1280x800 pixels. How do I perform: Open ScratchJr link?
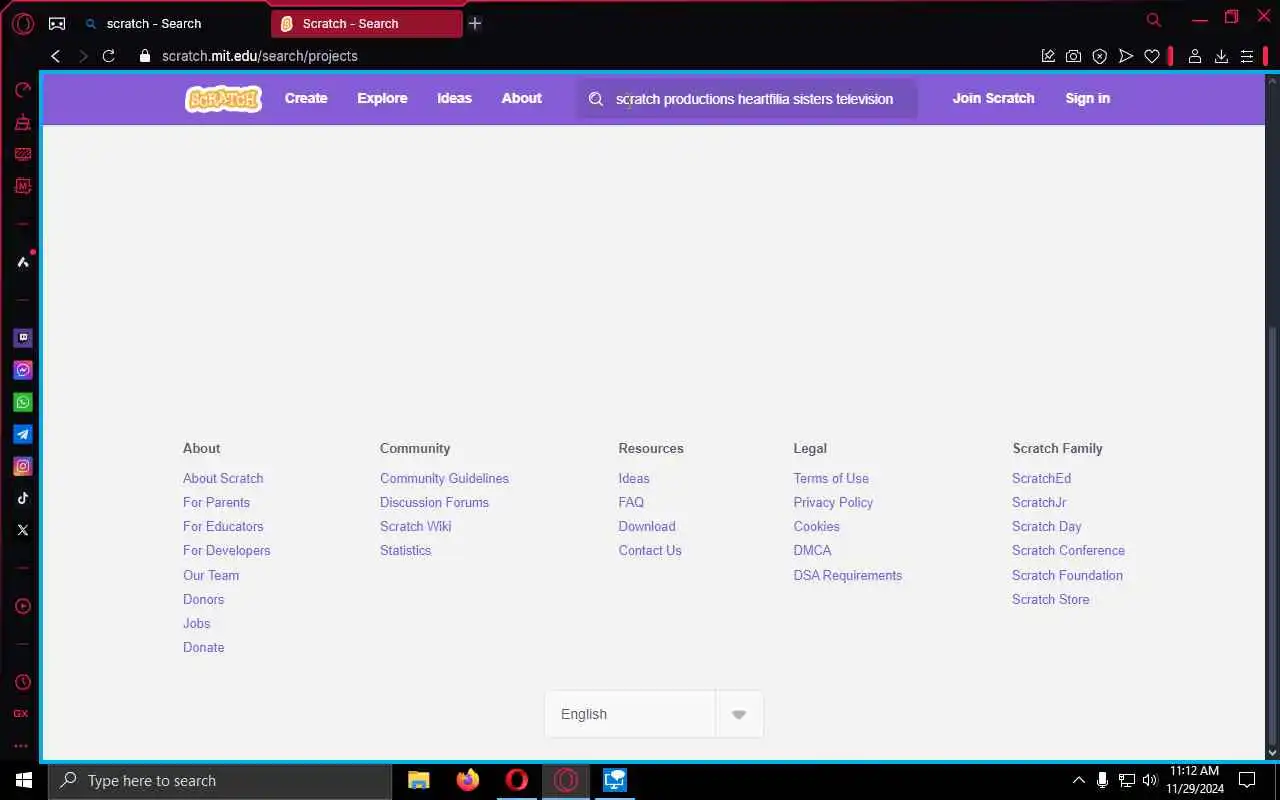click(x=1039, y=502)
